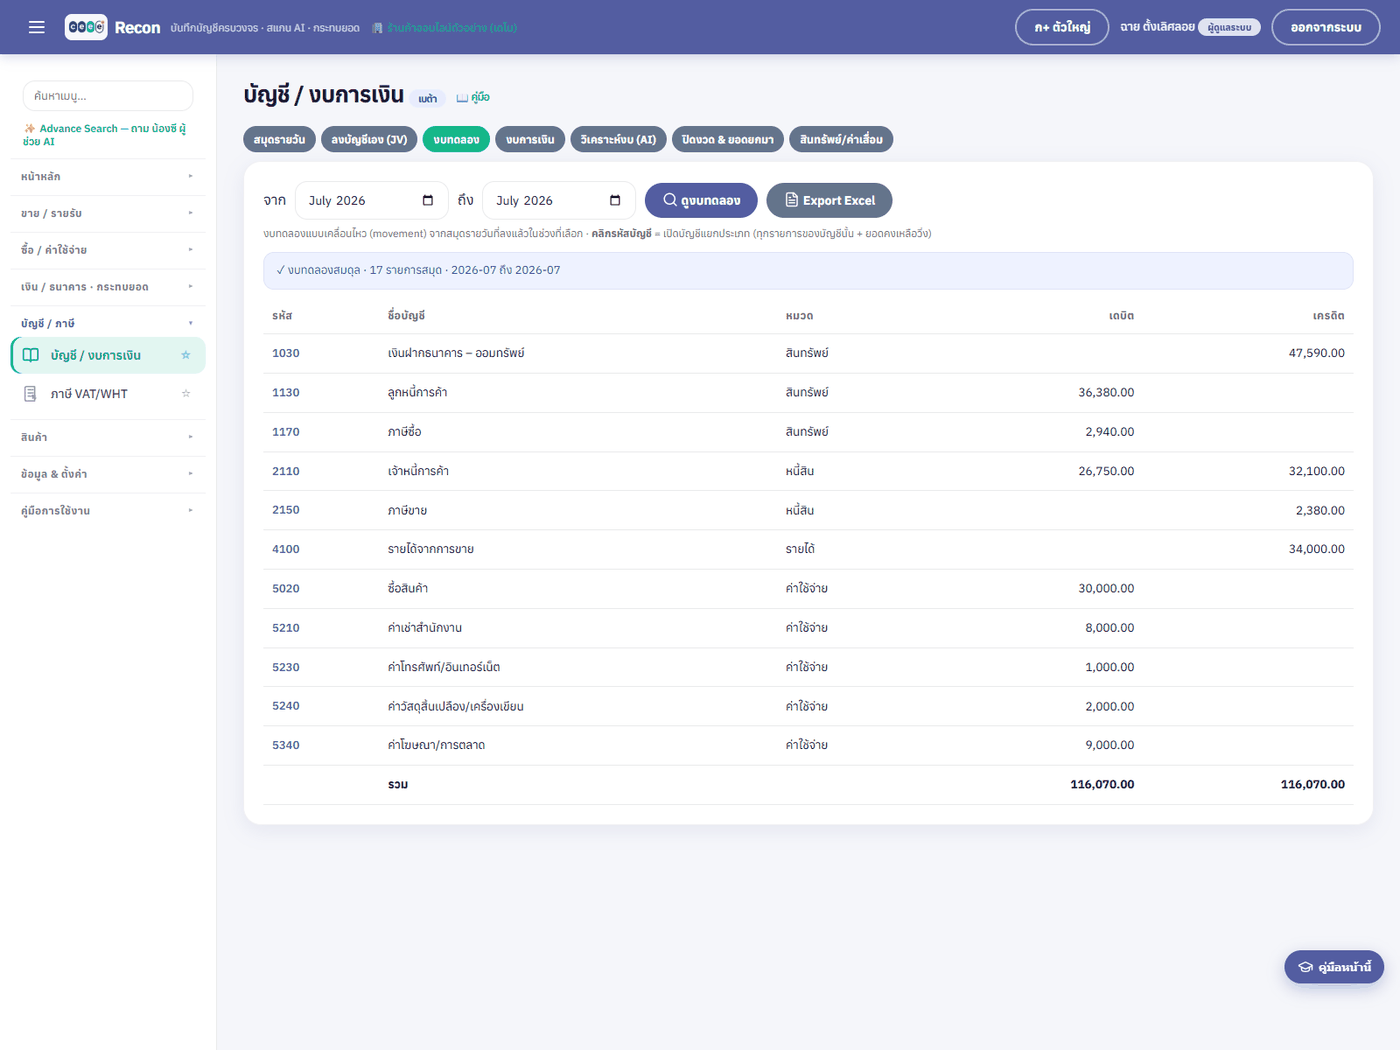This screenshot has width=1400, height=1050.
Task: Open the ลงบัญชีเอง (JV) tab
Action: [370, 140]
